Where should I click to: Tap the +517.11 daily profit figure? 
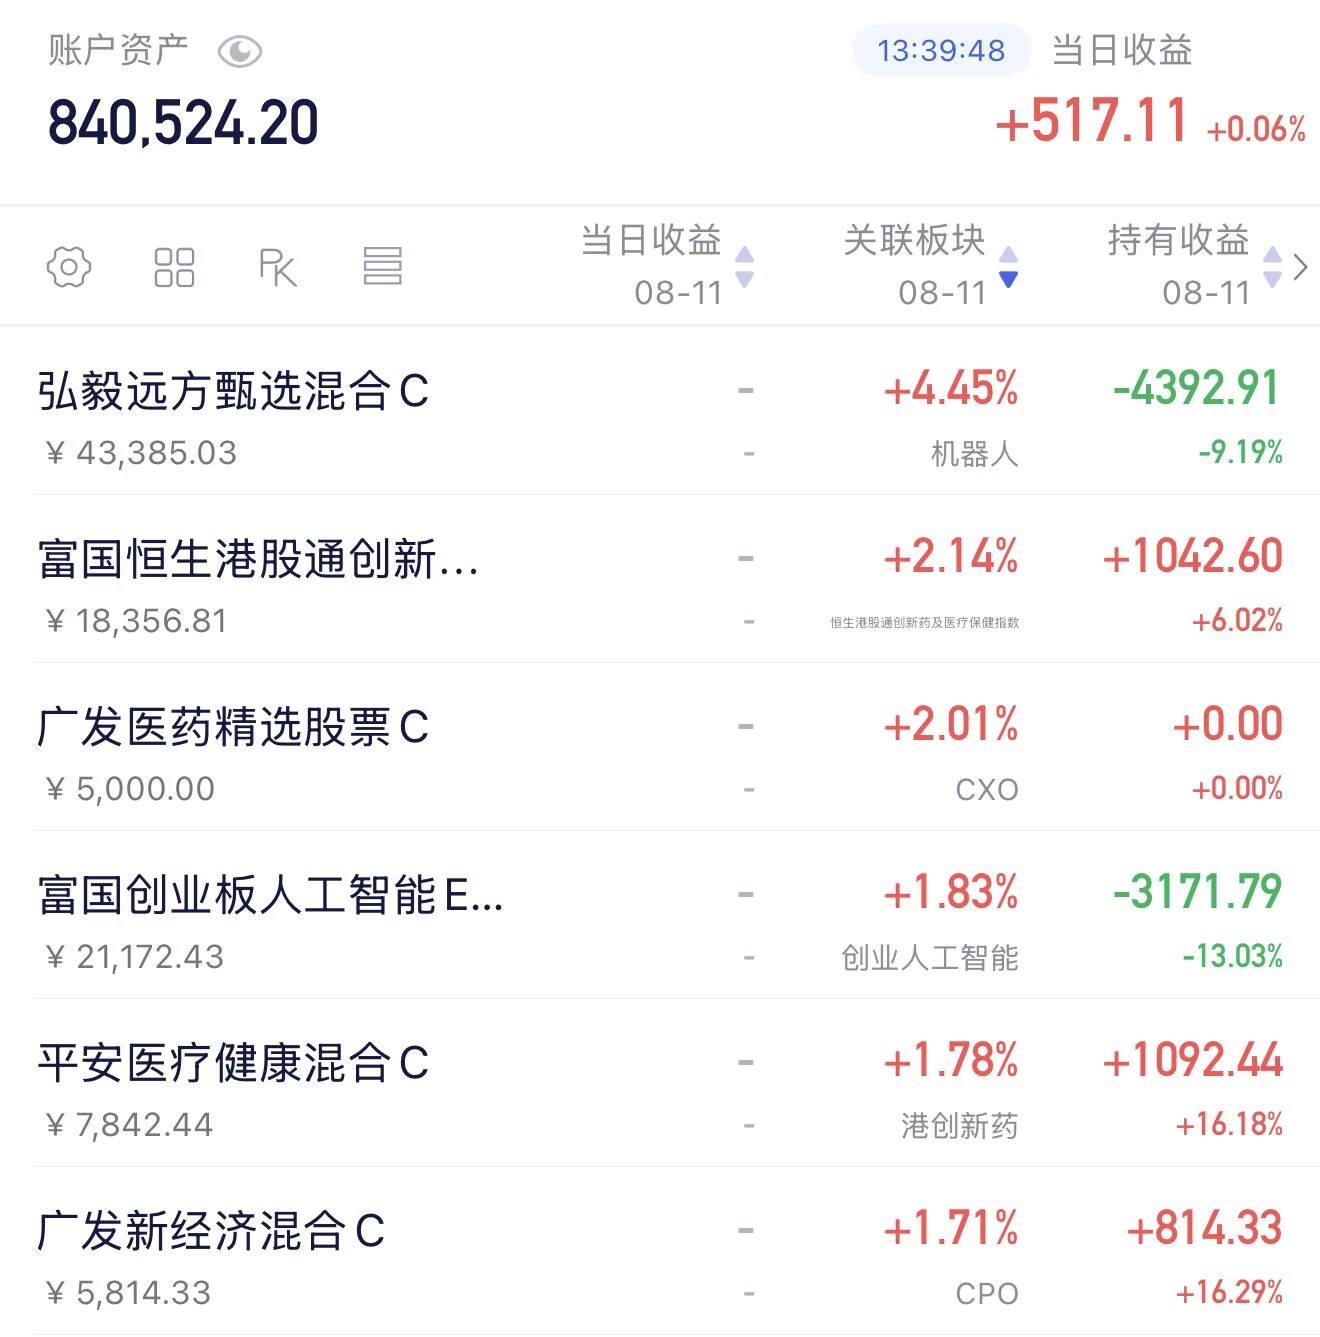(1091, 121)
